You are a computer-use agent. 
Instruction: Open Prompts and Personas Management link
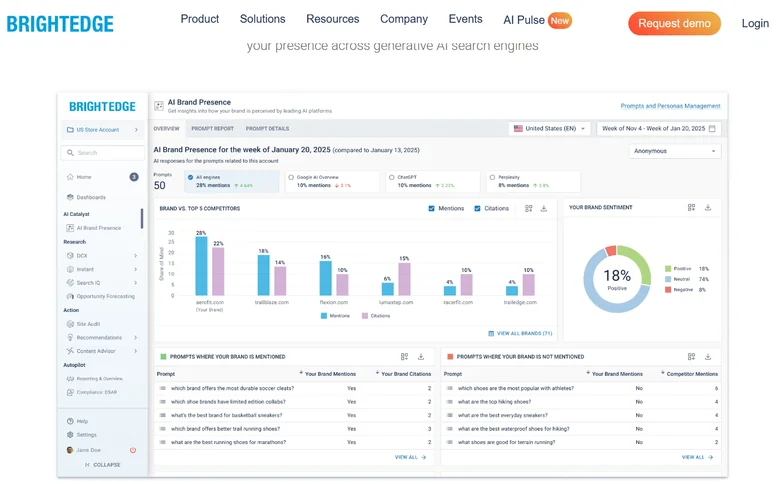[670, 106]
